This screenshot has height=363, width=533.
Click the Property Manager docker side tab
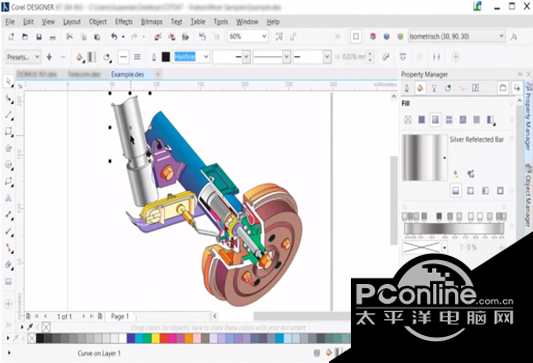tap(528, 117)
